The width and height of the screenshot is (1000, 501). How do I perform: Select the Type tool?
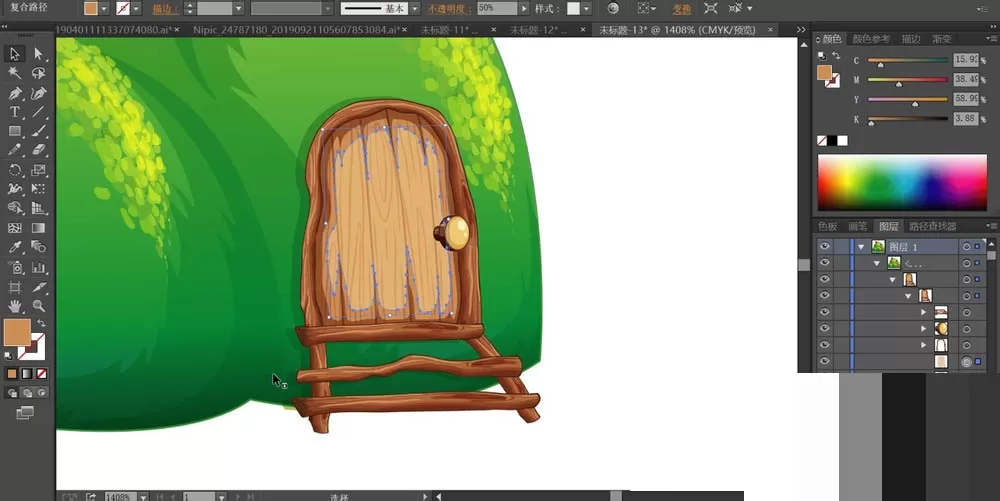(15, 112)
